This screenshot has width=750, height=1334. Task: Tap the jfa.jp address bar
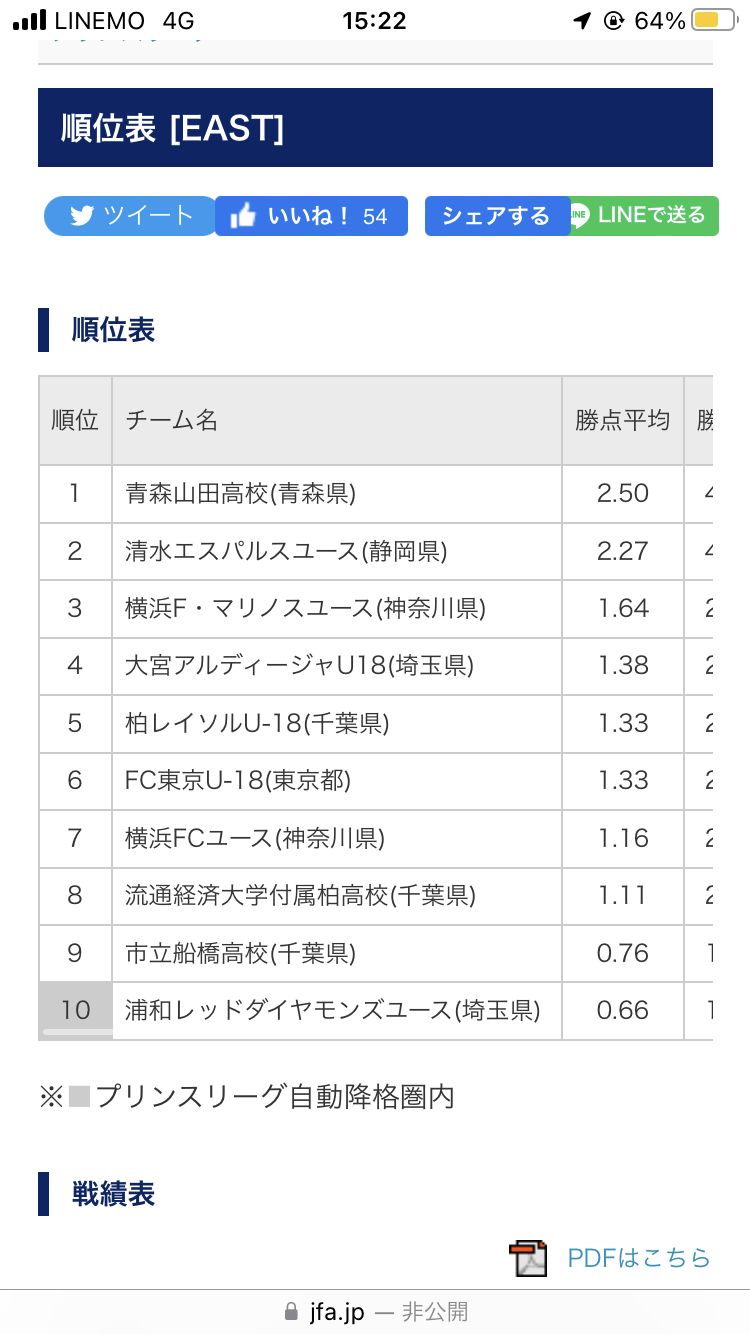(x=375, y=1311)
